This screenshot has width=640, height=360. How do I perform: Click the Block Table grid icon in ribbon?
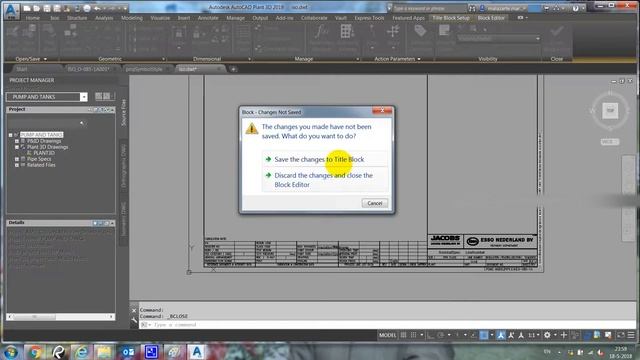coord(347,31)
